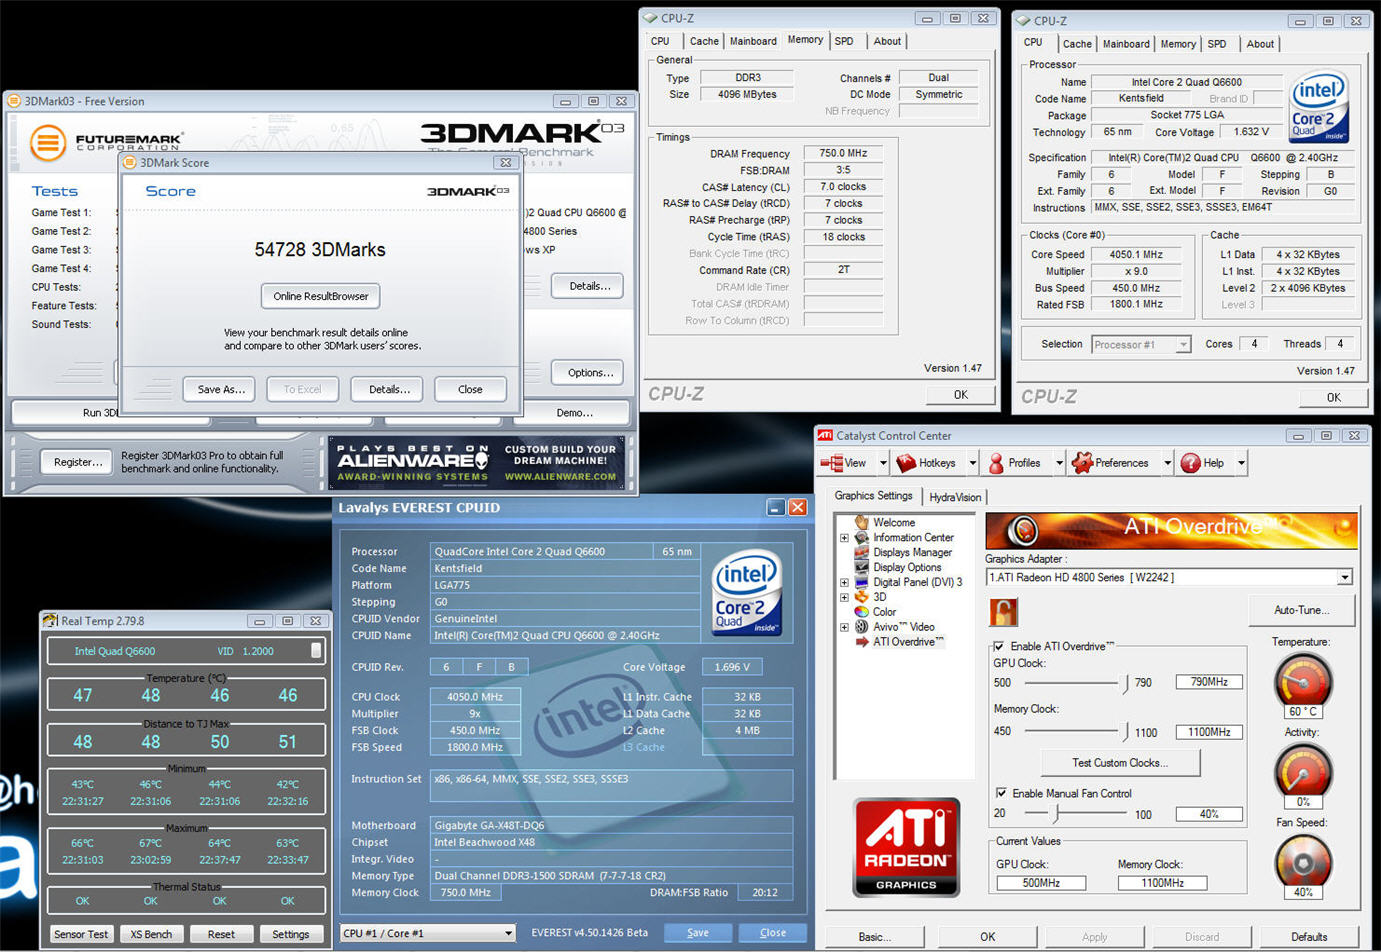Click Sensor Test button in Real Temp
Image resolution: width=1381 pixels, height=952 pixels.
81,934
